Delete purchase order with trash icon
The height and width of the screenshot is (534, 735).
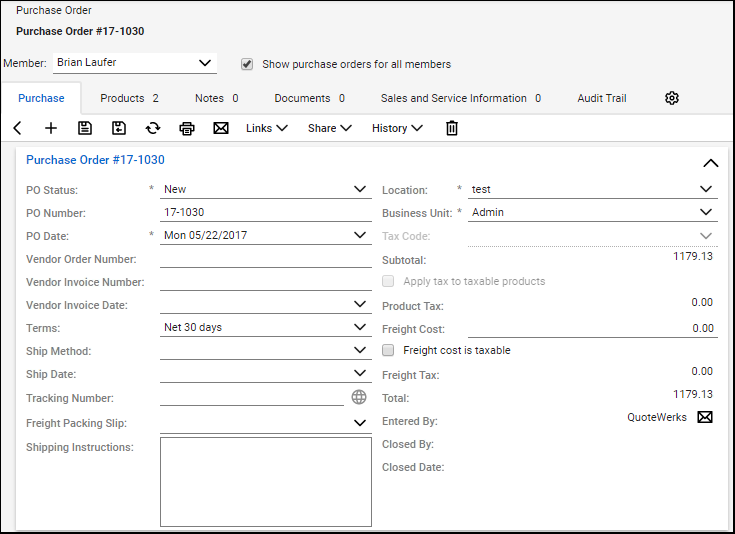(452, 128)
